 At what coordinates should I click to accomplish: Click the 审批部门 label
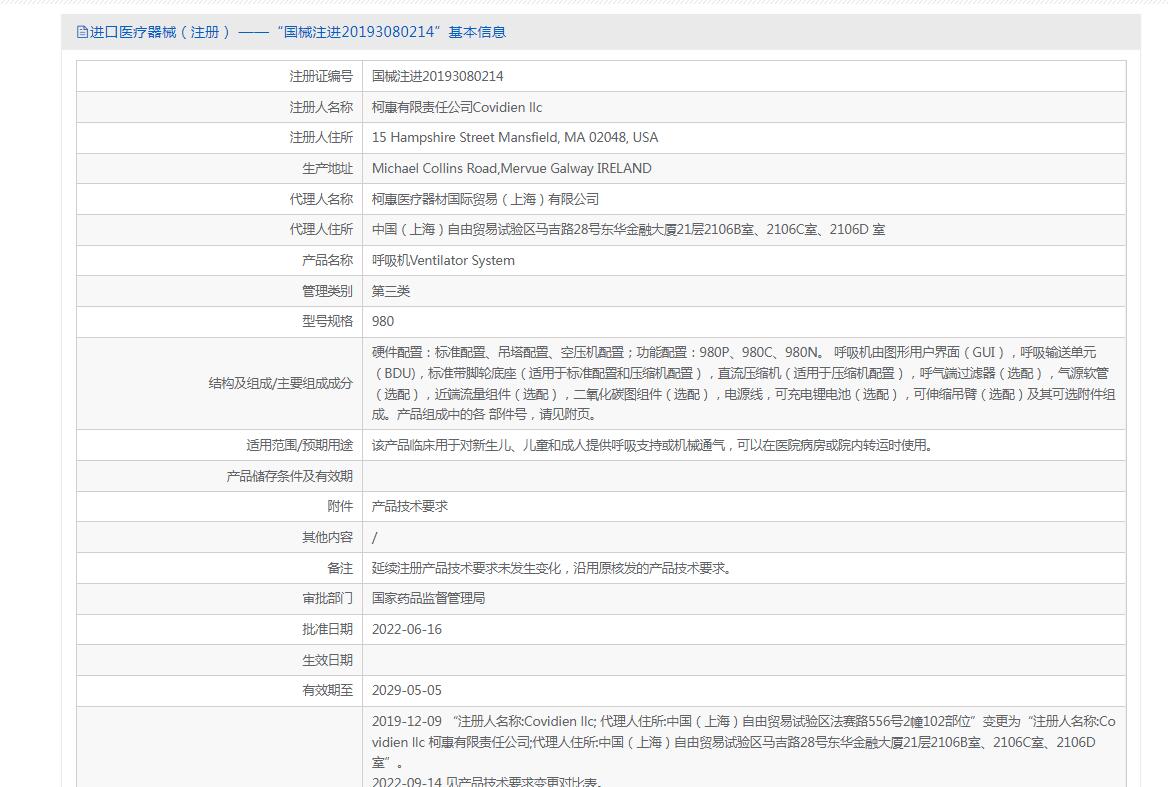tap(327, 599)
